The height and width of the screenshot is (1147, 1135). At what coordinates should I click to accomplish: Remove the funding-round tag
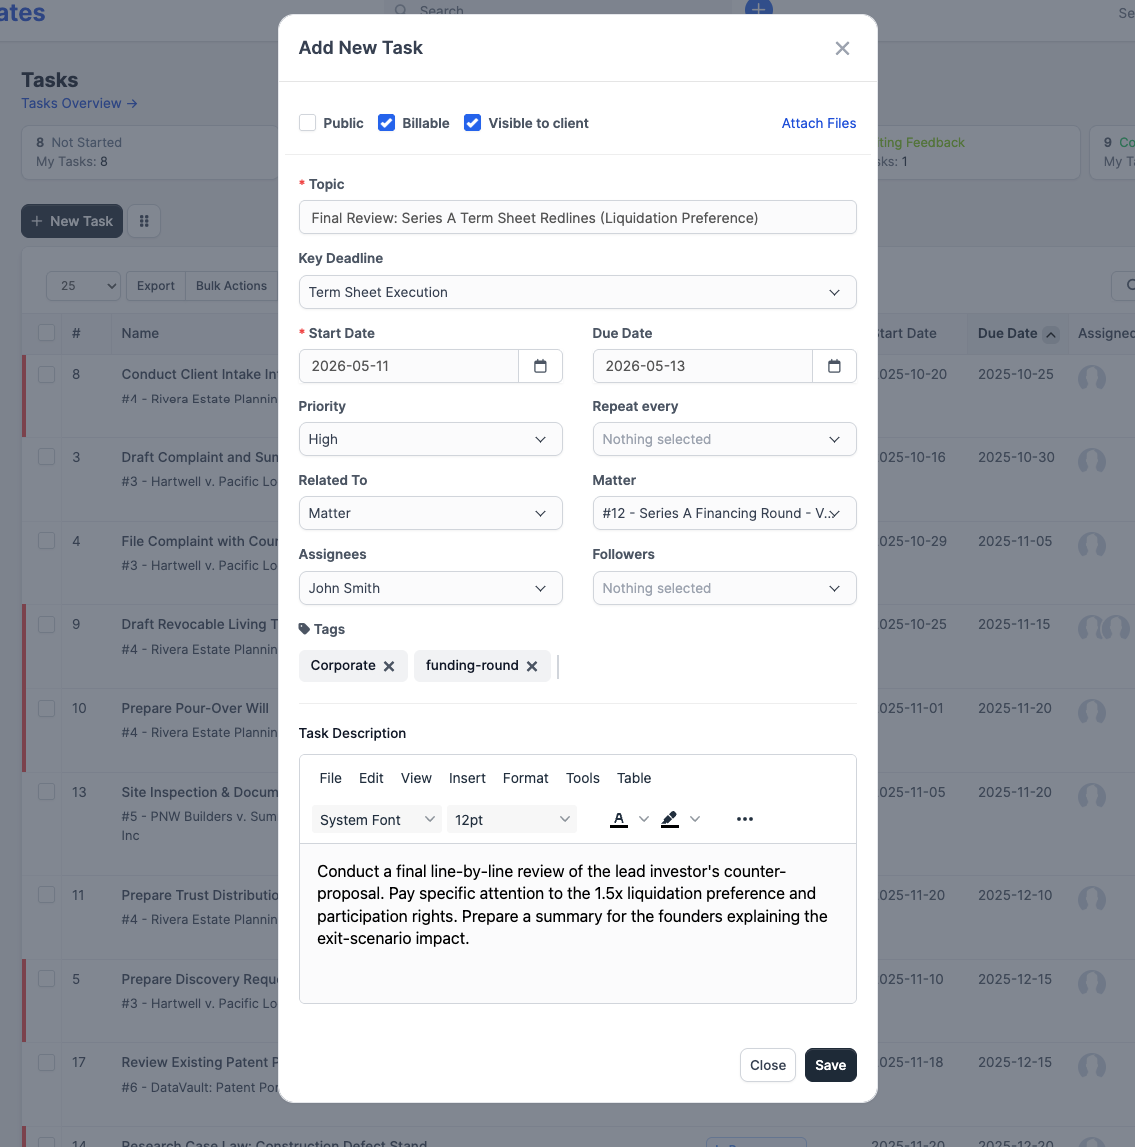click(532, 666)
